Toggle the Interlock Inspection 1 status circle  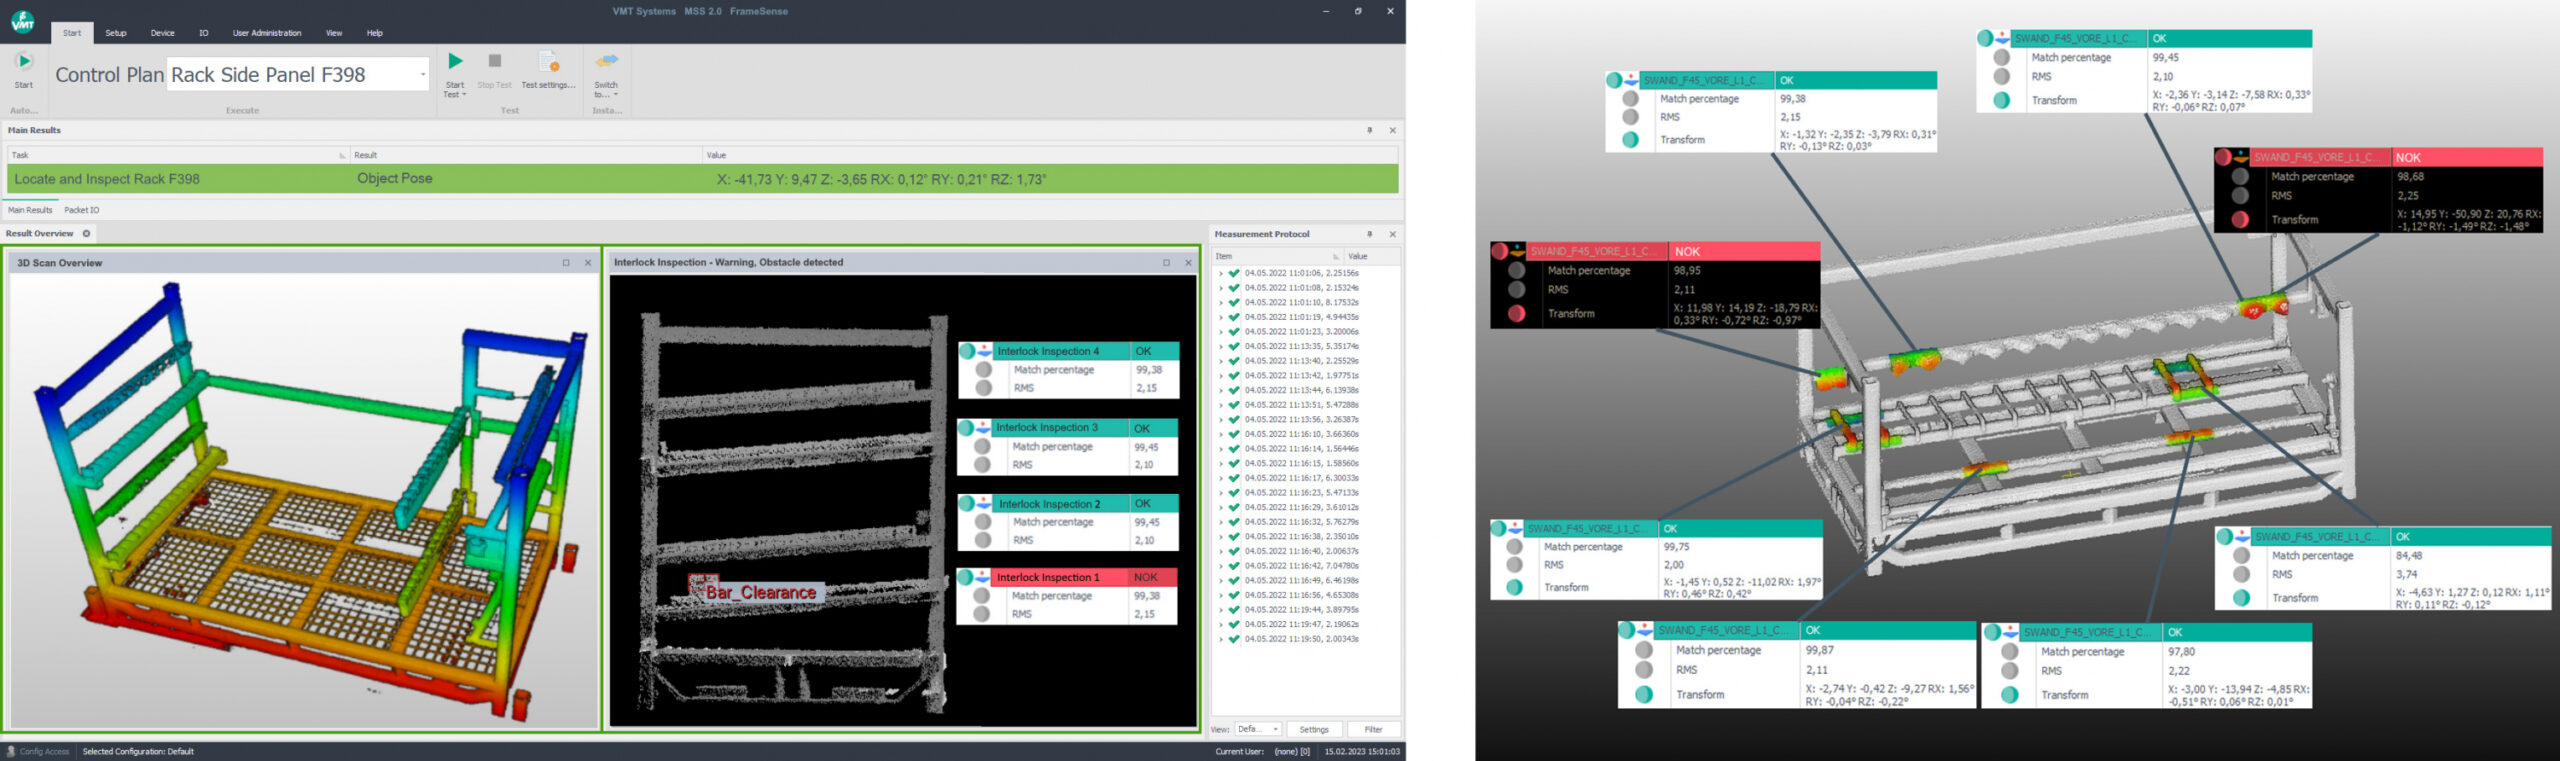click(966, 577)
